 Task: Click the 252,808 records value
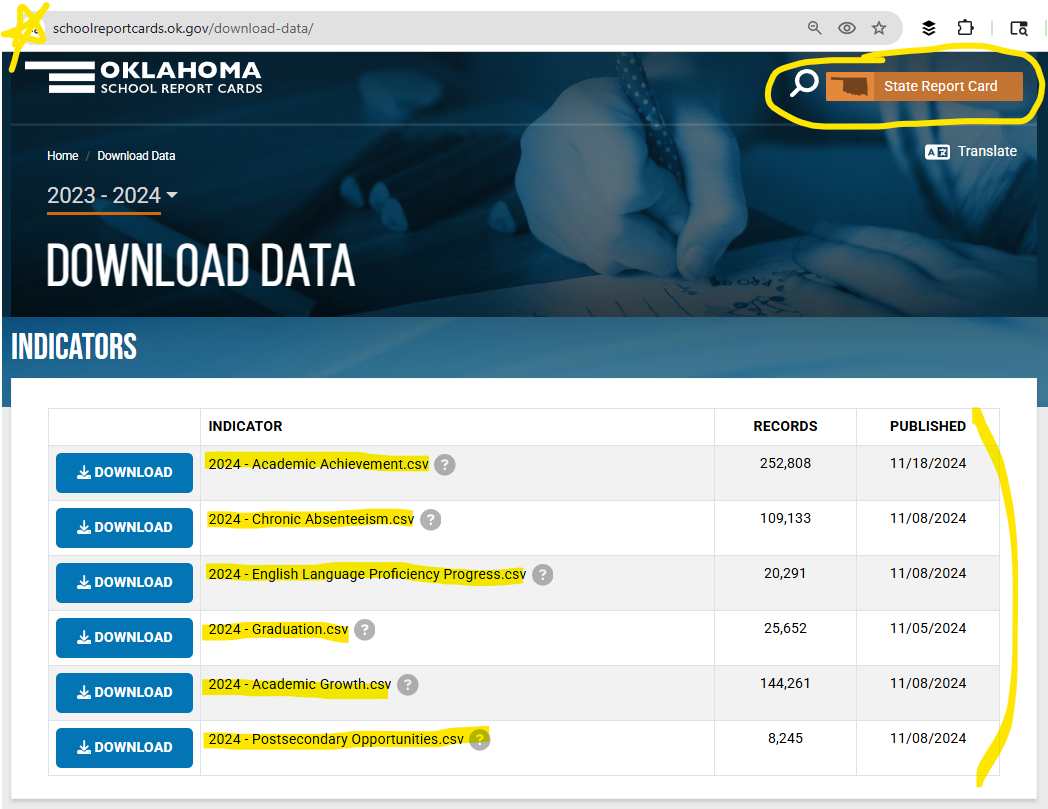click(x=785, y=463)
